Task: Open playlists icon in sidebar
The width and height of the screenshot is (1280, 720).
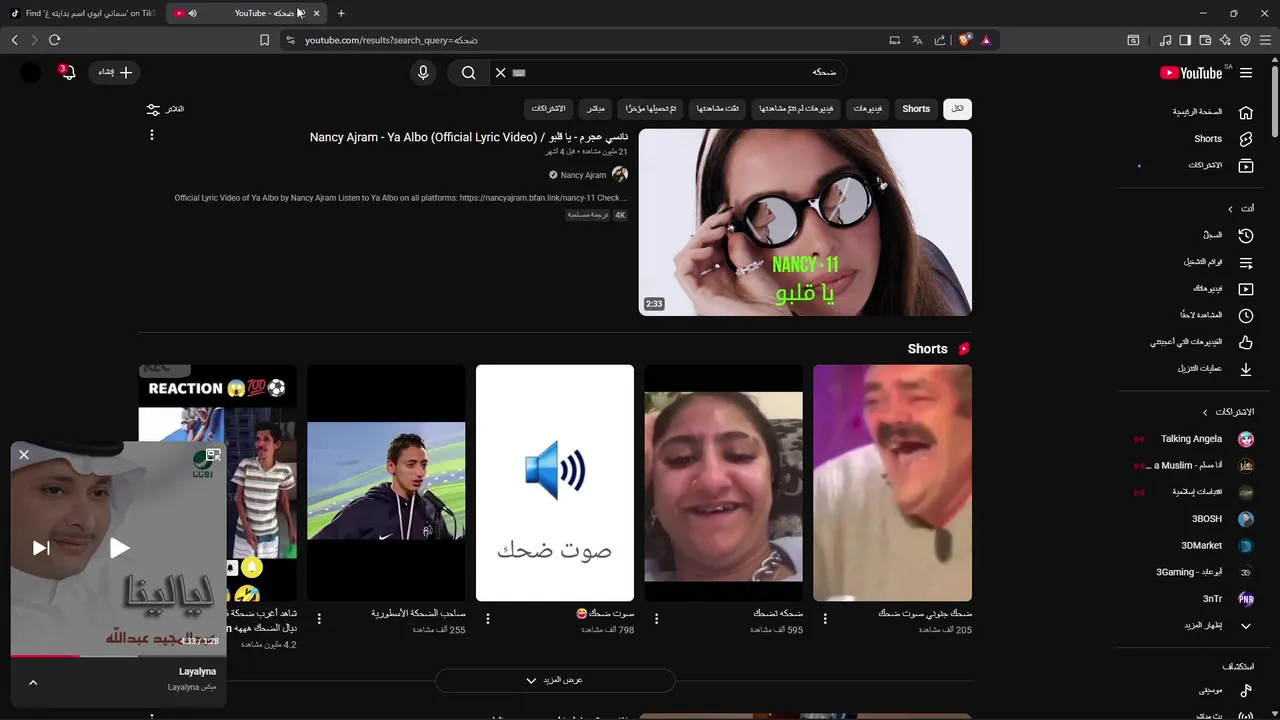Action: point(1246,263)
